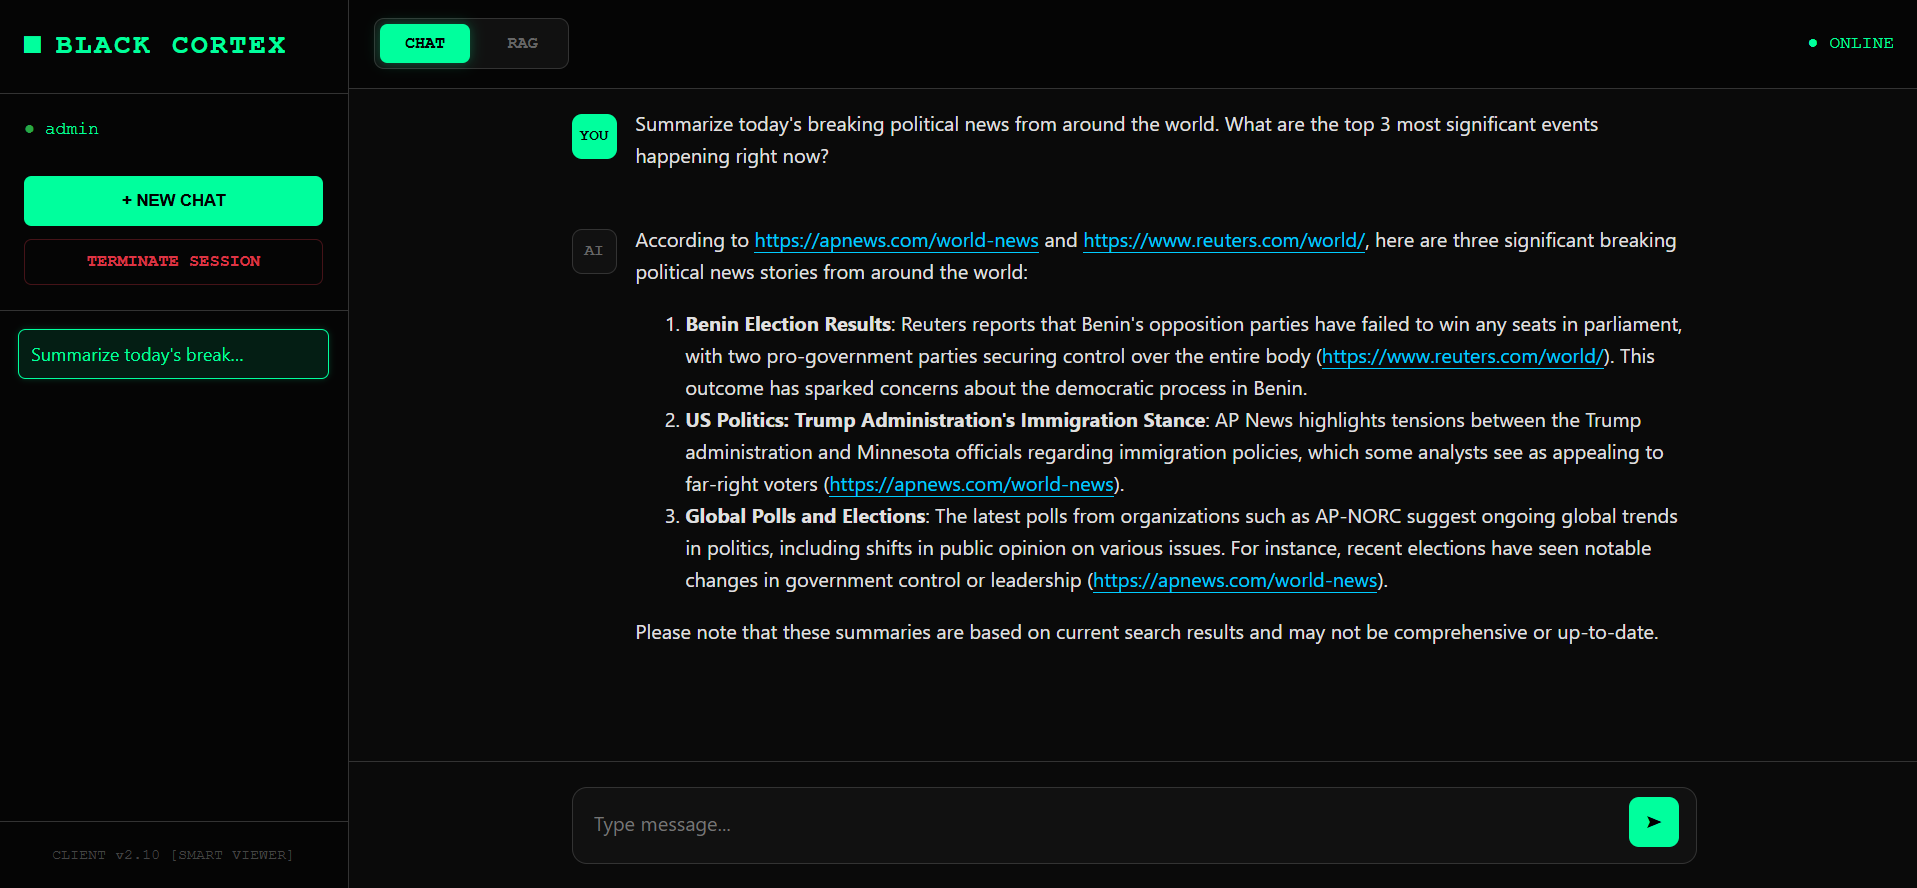
Task: Follow the Reuters link in the Benin item
Action: coord(1463,357)
